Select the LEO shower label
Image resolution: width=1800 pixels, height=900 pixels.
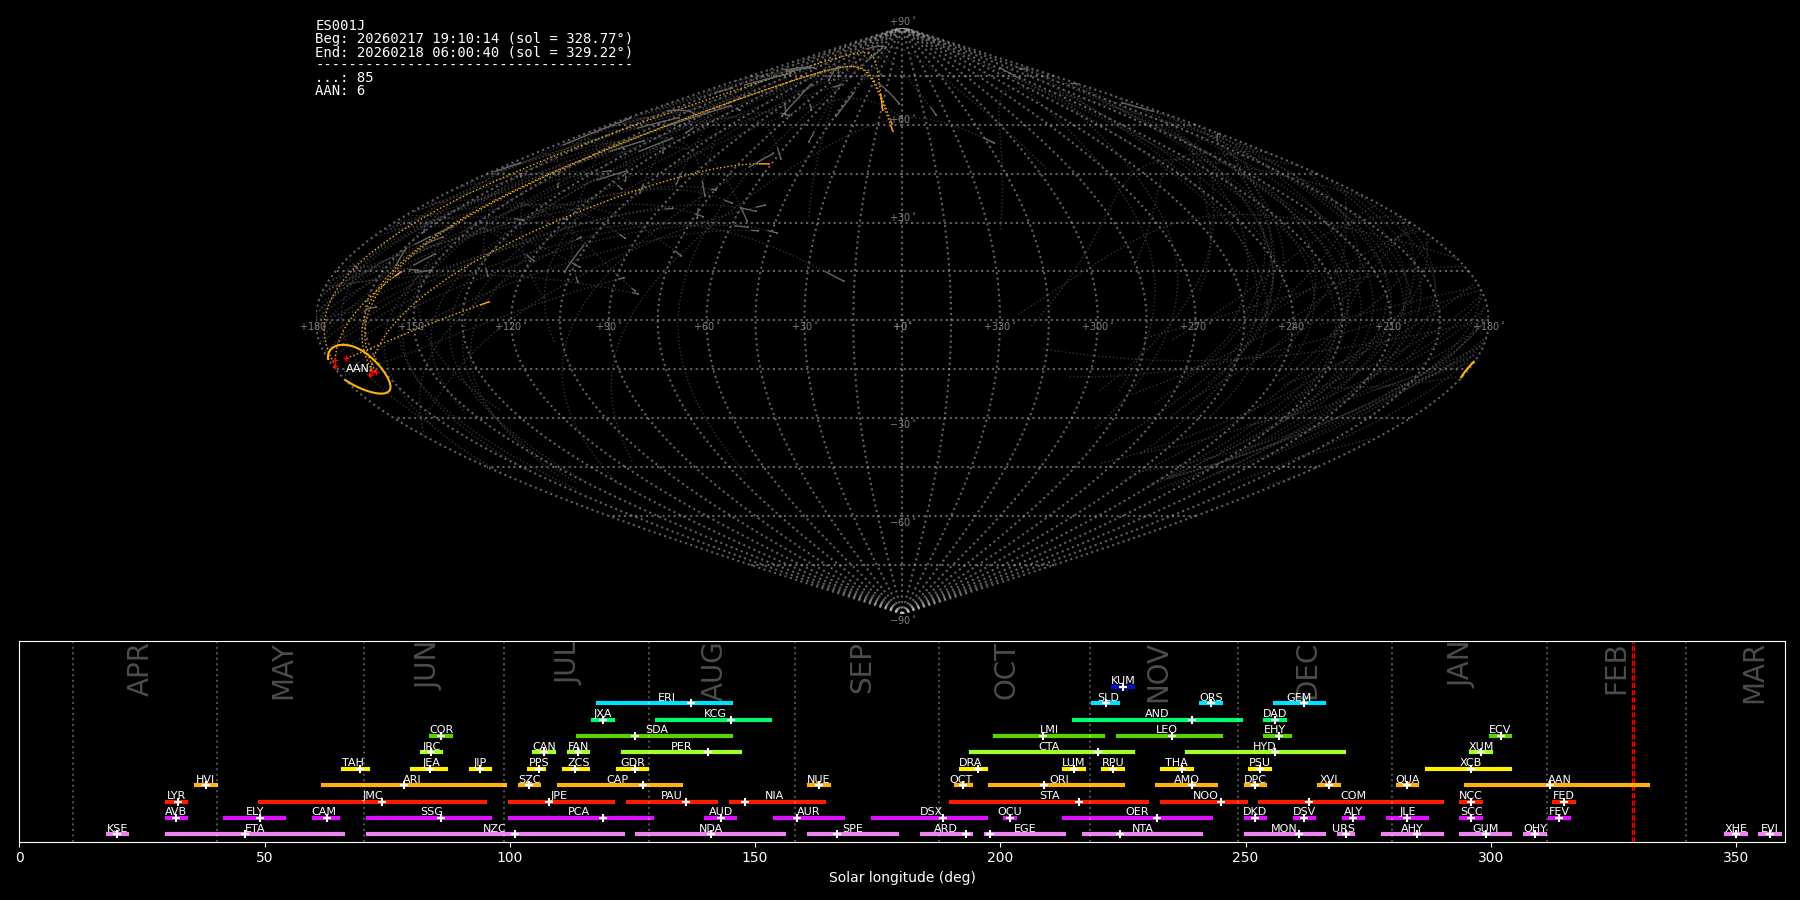coord(1166,730)
